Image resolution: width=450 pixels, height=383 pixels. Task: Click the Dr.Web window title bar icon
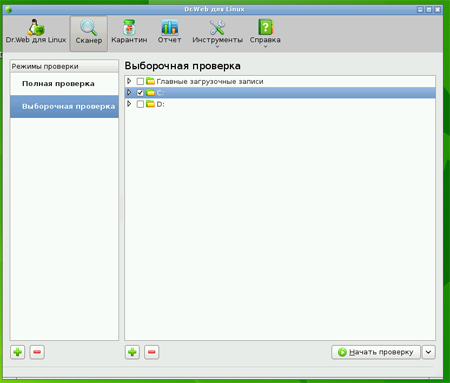tap(9, 9)
